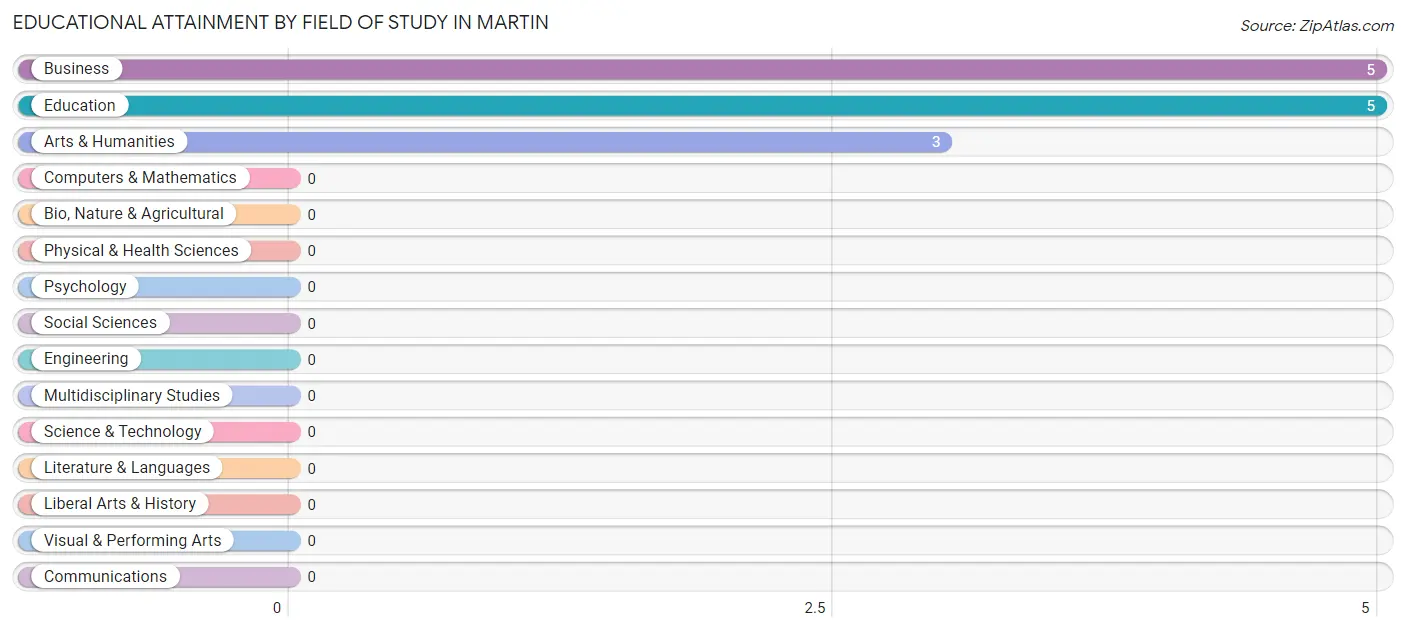Click the Engineering label
This screenshot has width=1406, height=631.
(86, 358)
